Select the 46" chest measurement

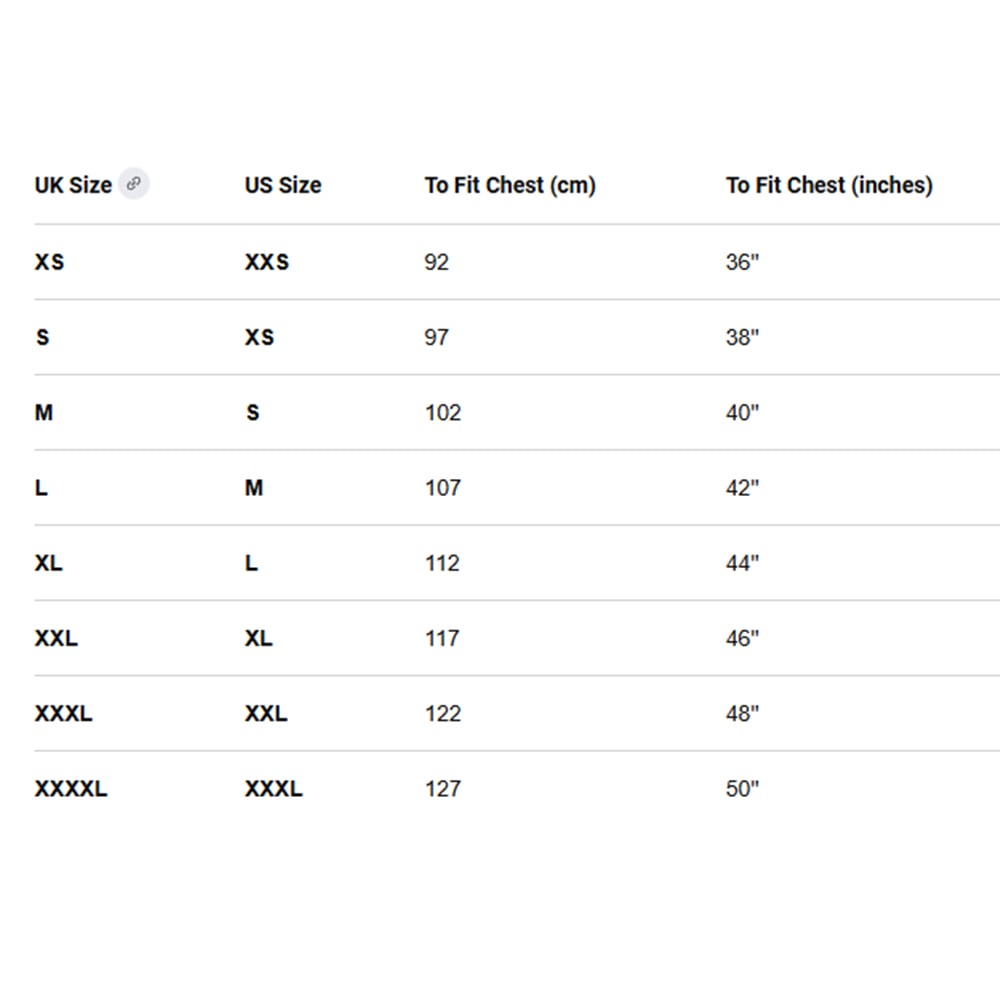click(742, 638)
